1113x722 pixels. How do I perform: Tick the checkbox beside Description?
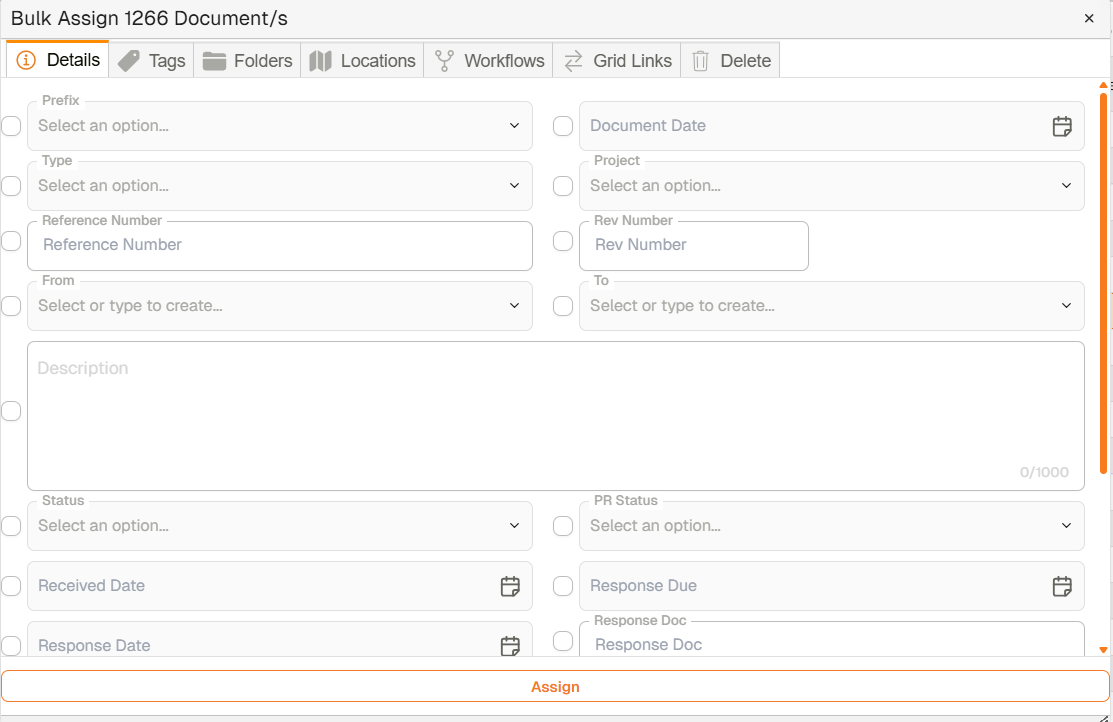[11, 411]
